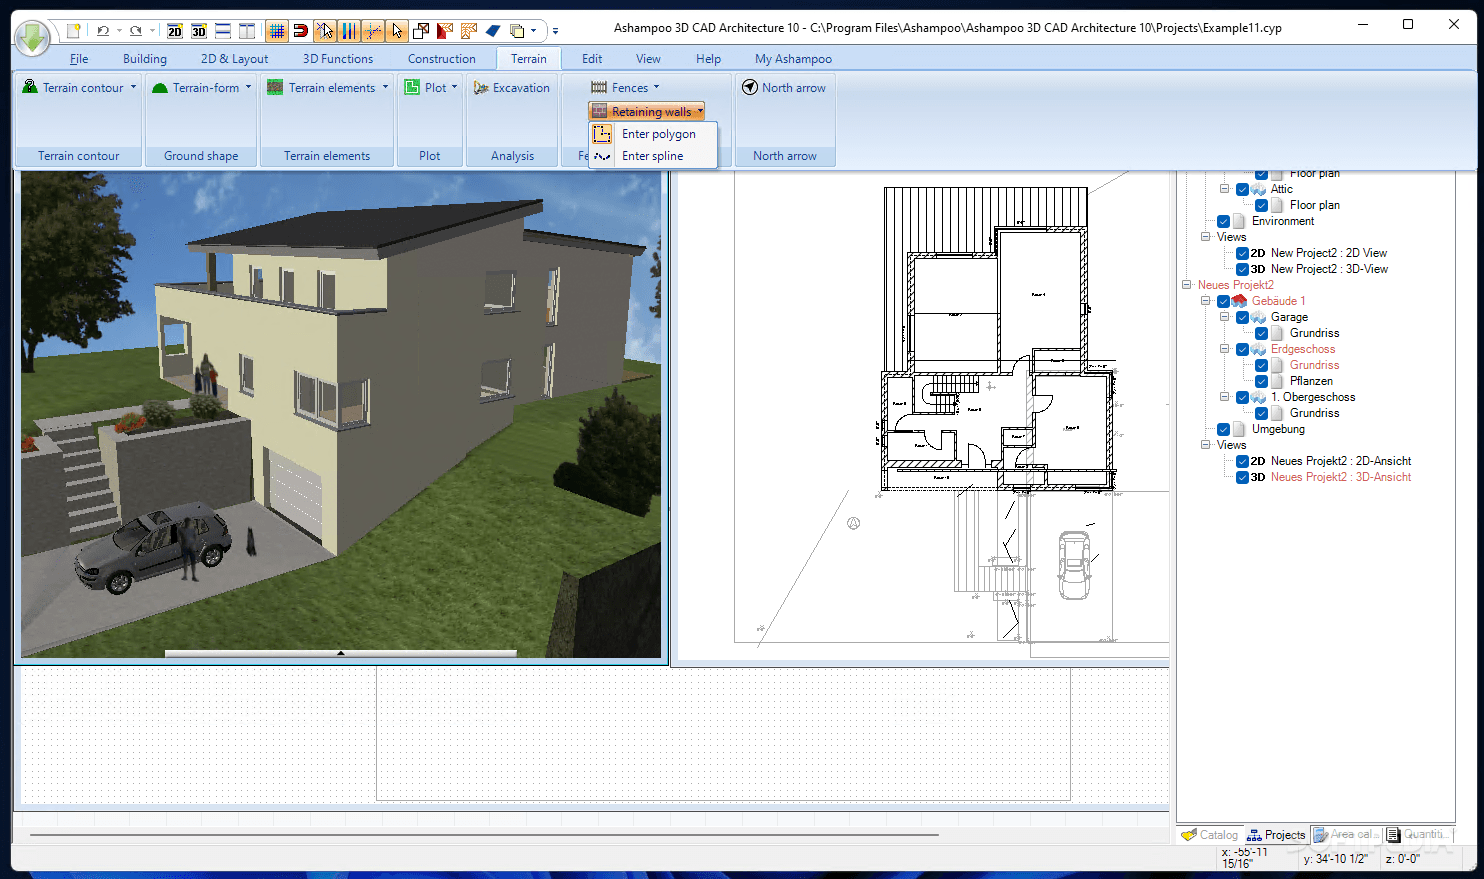Uncheck the Garage checkbox
This screenshot has height=879, width=1484.
point(1242,317)
